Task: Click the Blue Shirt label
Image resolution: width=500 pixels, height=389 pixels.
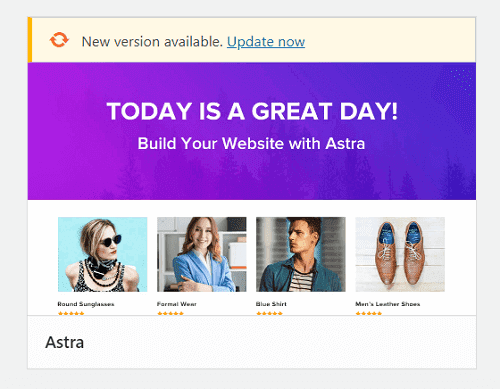Action: [x=271, y=304]
